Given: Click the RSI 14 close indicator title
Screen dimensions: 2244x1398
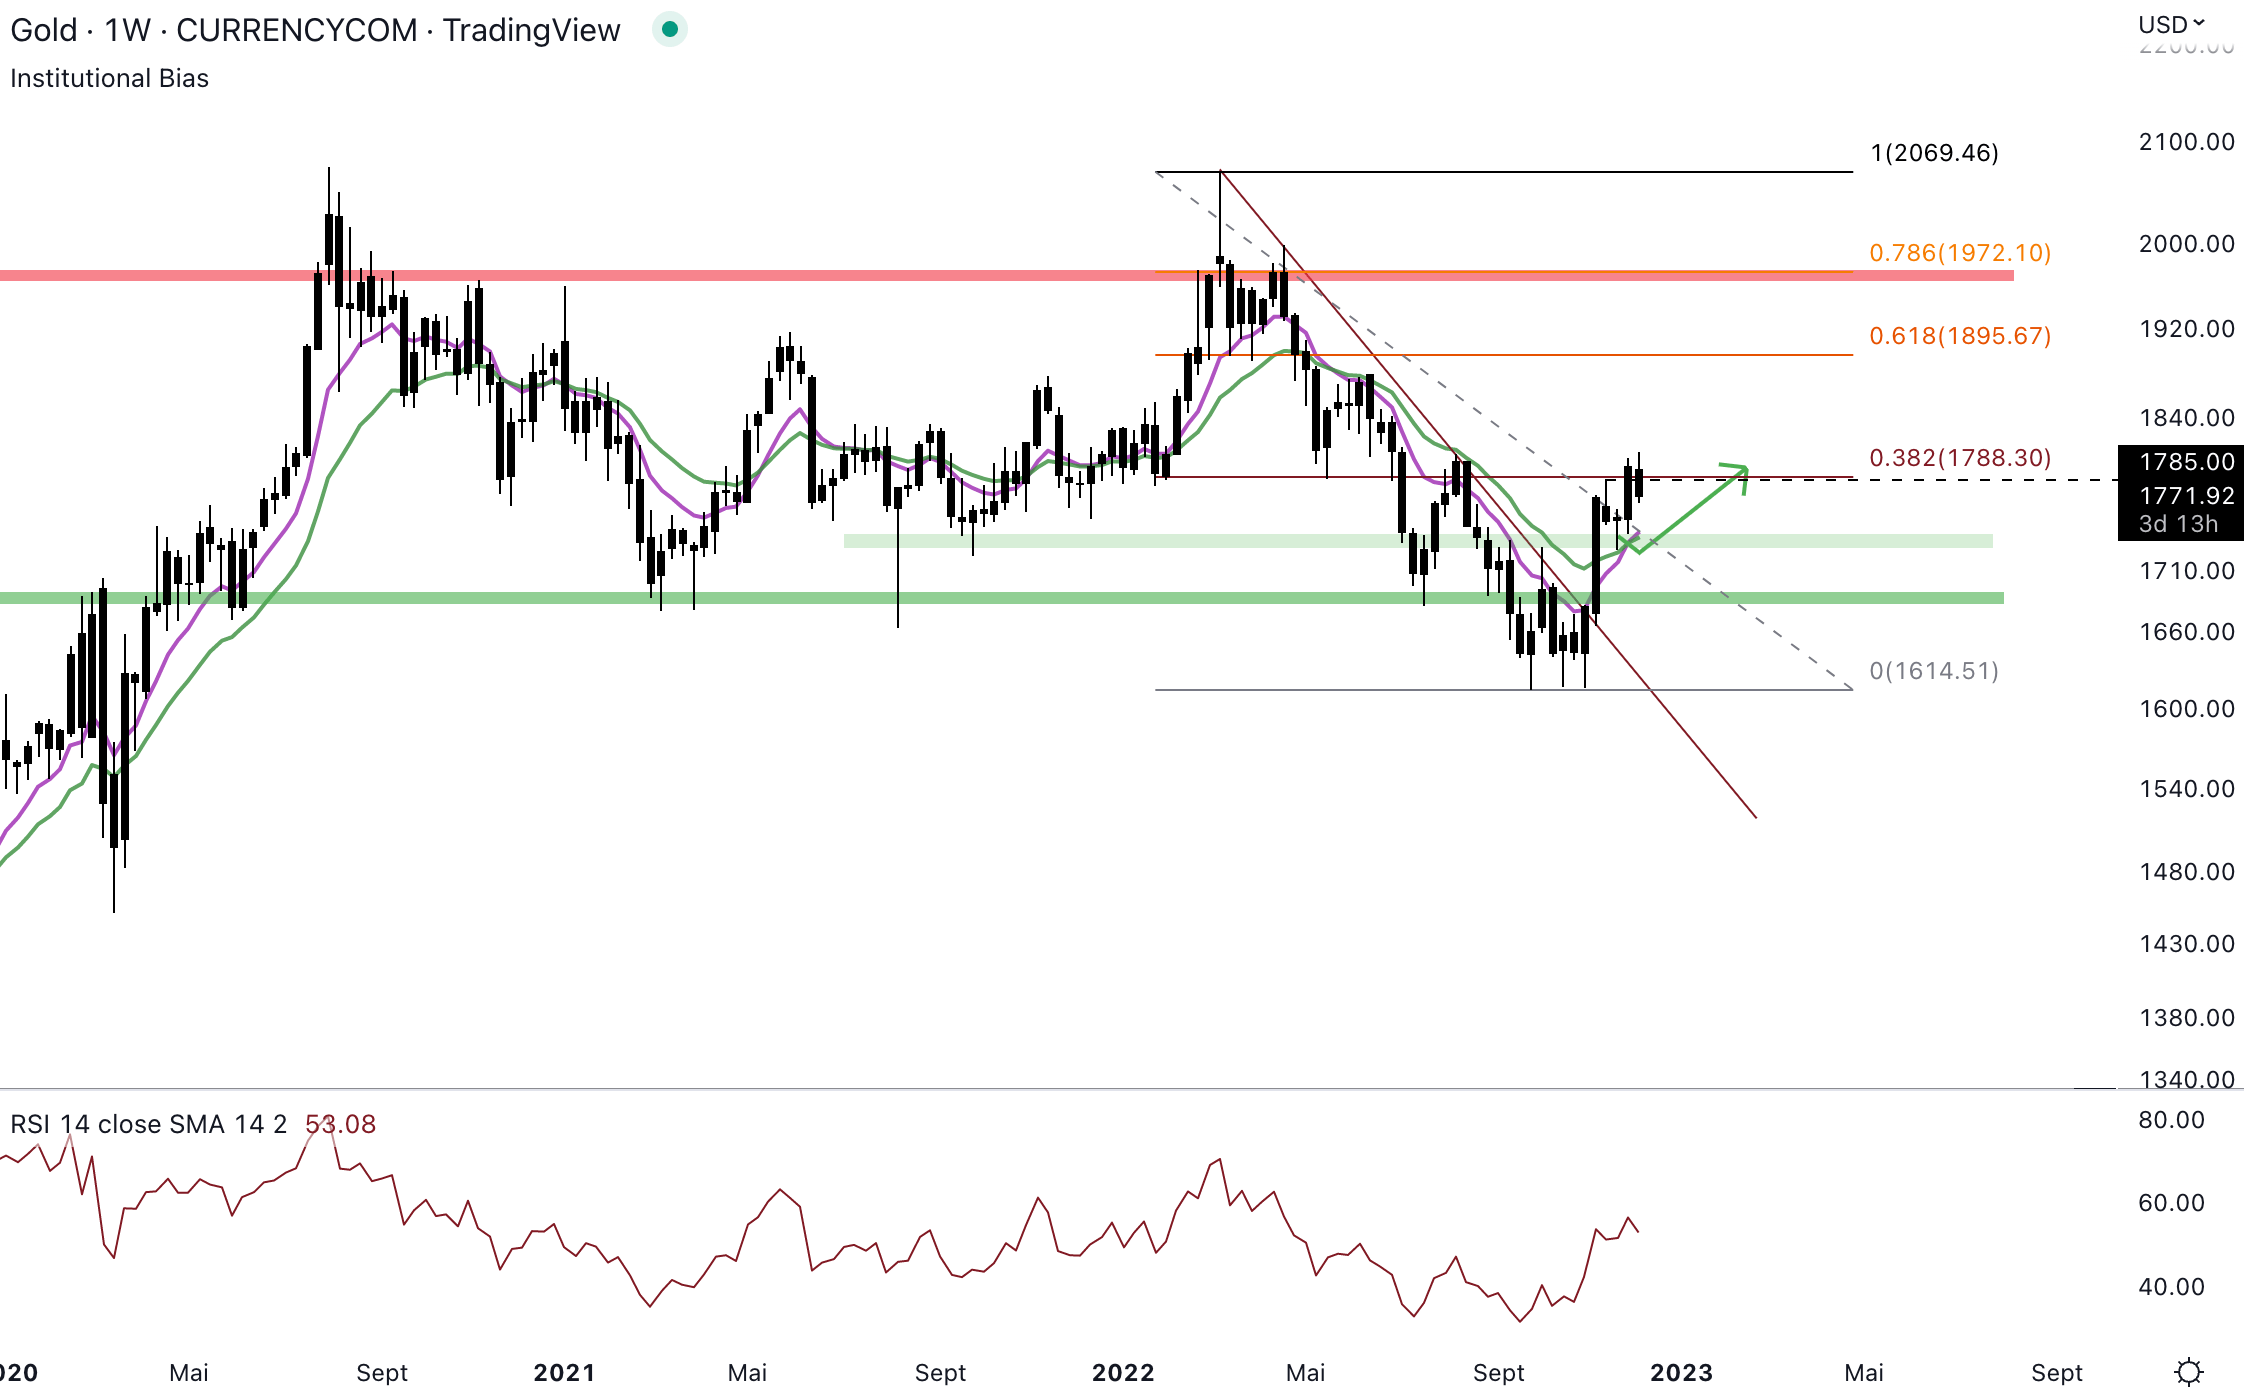Looking at the screenshot, I should [x=148, y=1124].
